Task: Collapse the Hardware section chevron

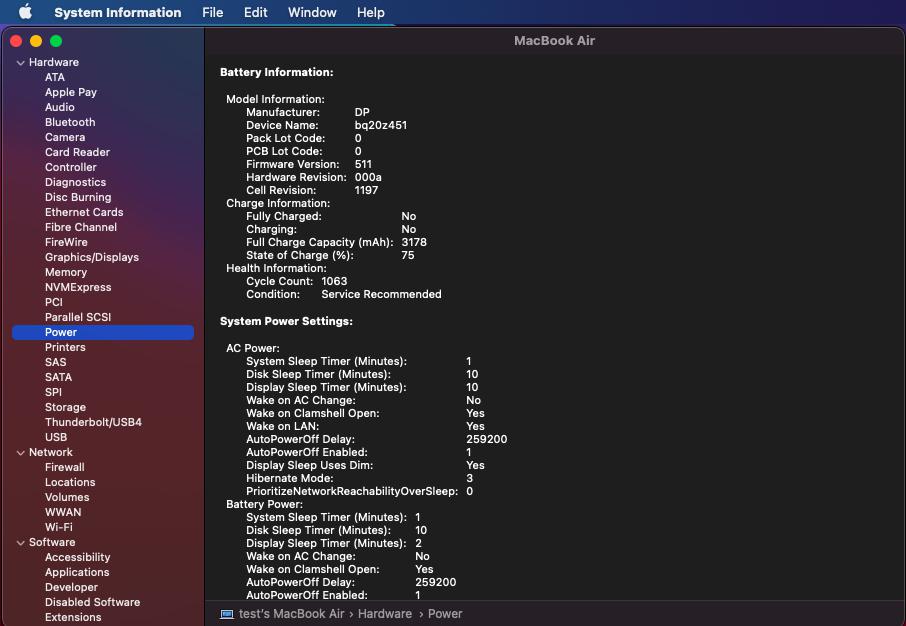Action: (21, 62)
